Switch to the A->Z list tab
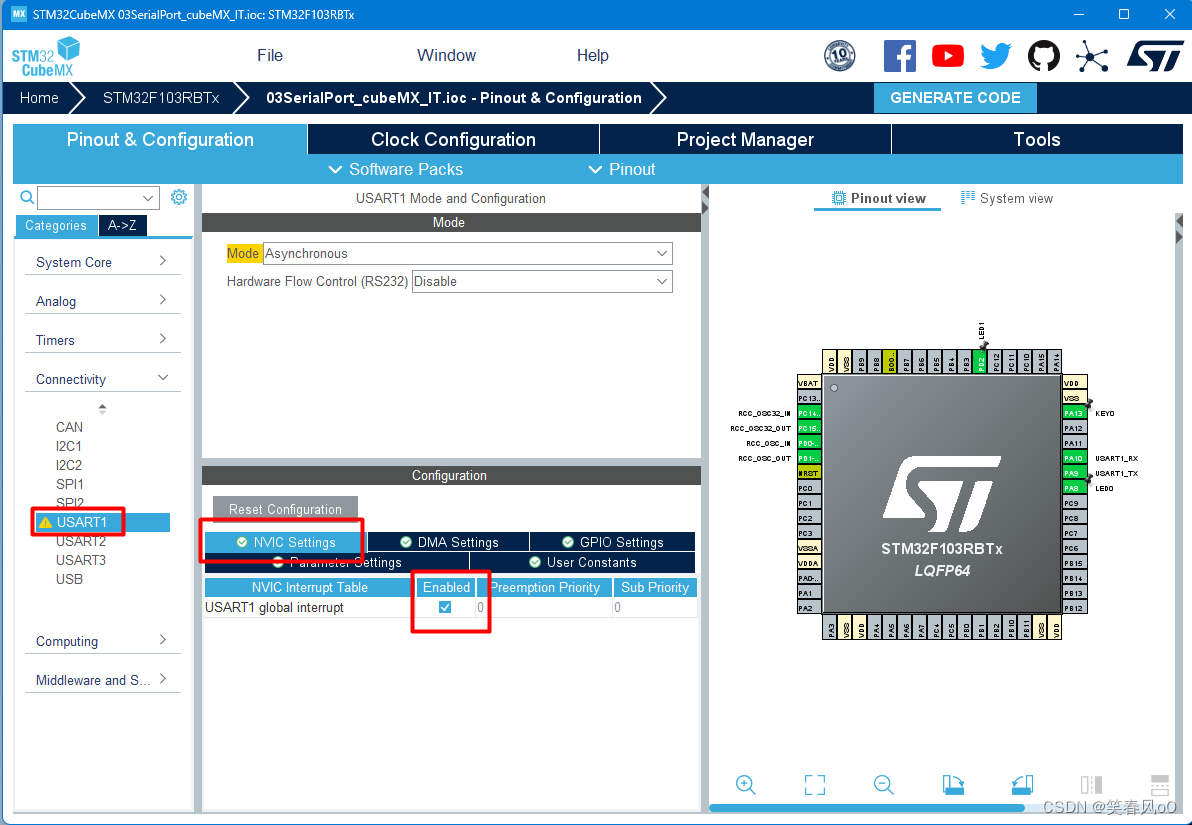Image resolution: width=1192 pixels, height=825 pixels. coord(122,225)
